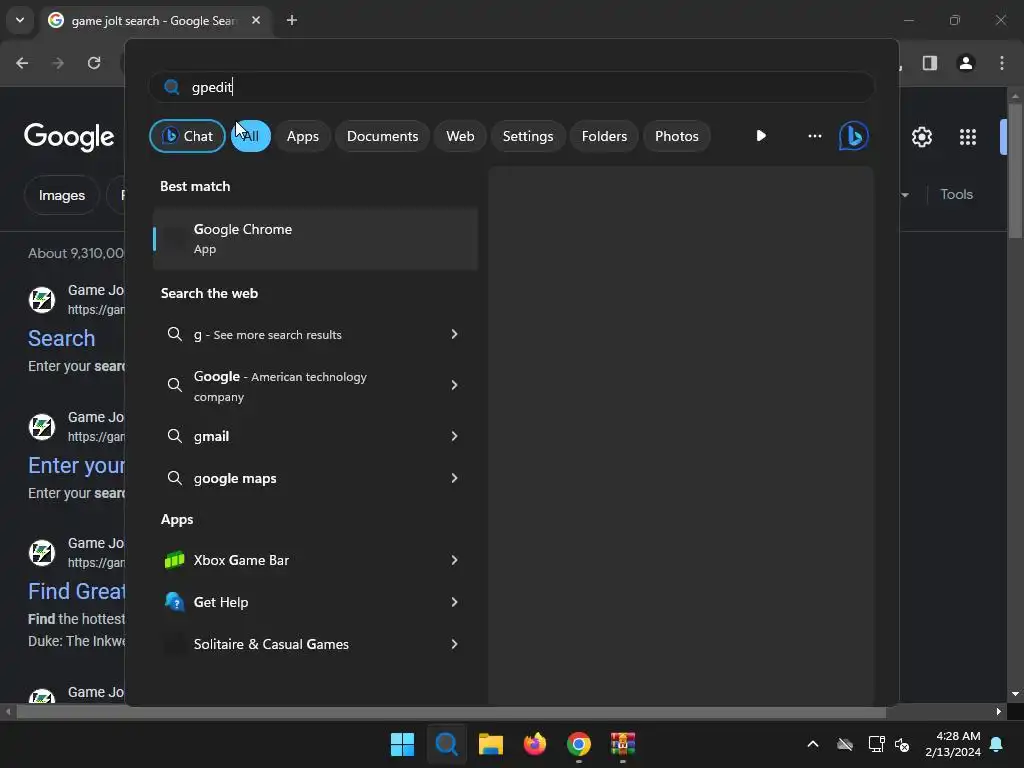This screenshot has width=1024, height=768.
Task: Show hidden tray icons chevron
Action: point(813,744)
